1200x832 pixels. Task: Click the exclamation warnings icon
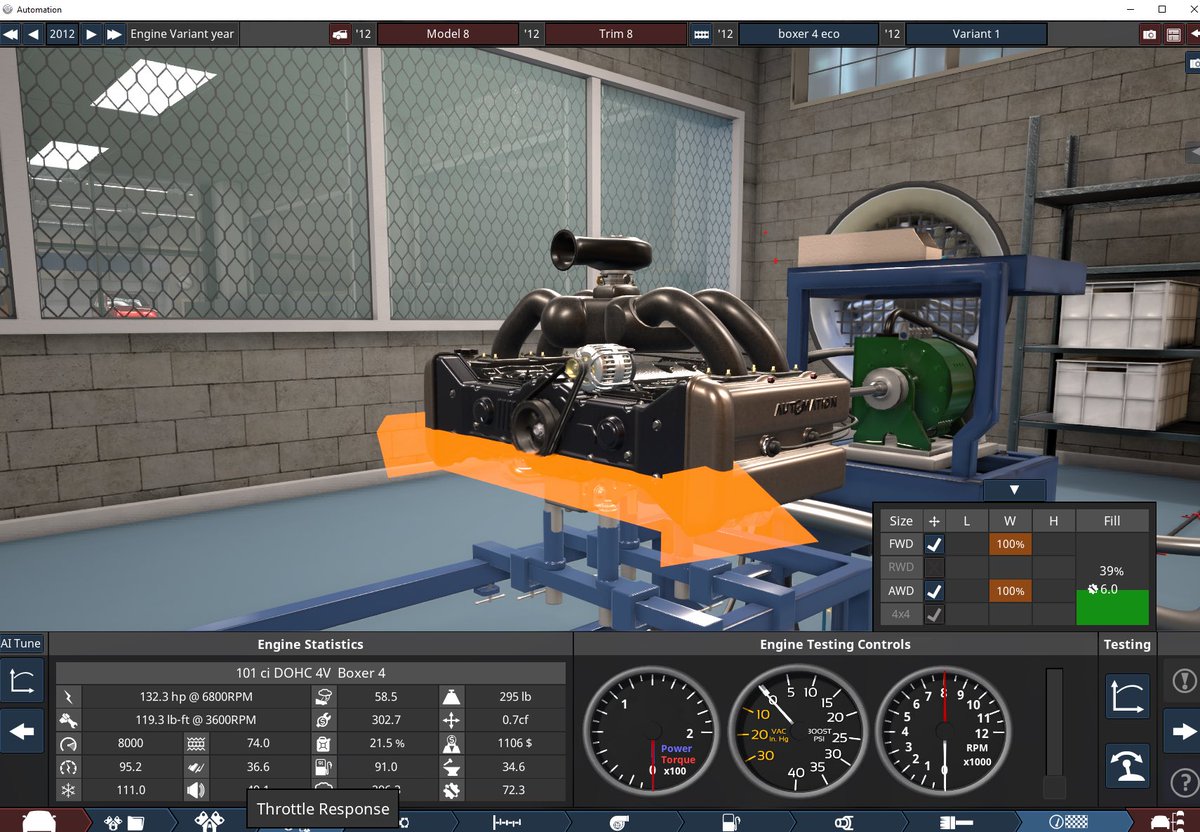tap(1183, 681)
